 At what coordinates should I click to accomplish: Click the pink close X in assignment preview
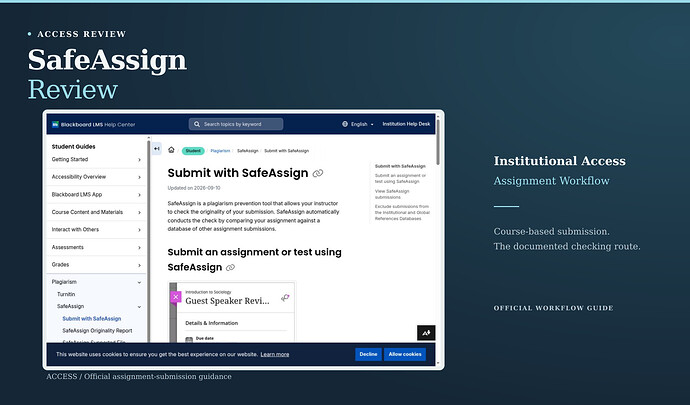(176, 297)
